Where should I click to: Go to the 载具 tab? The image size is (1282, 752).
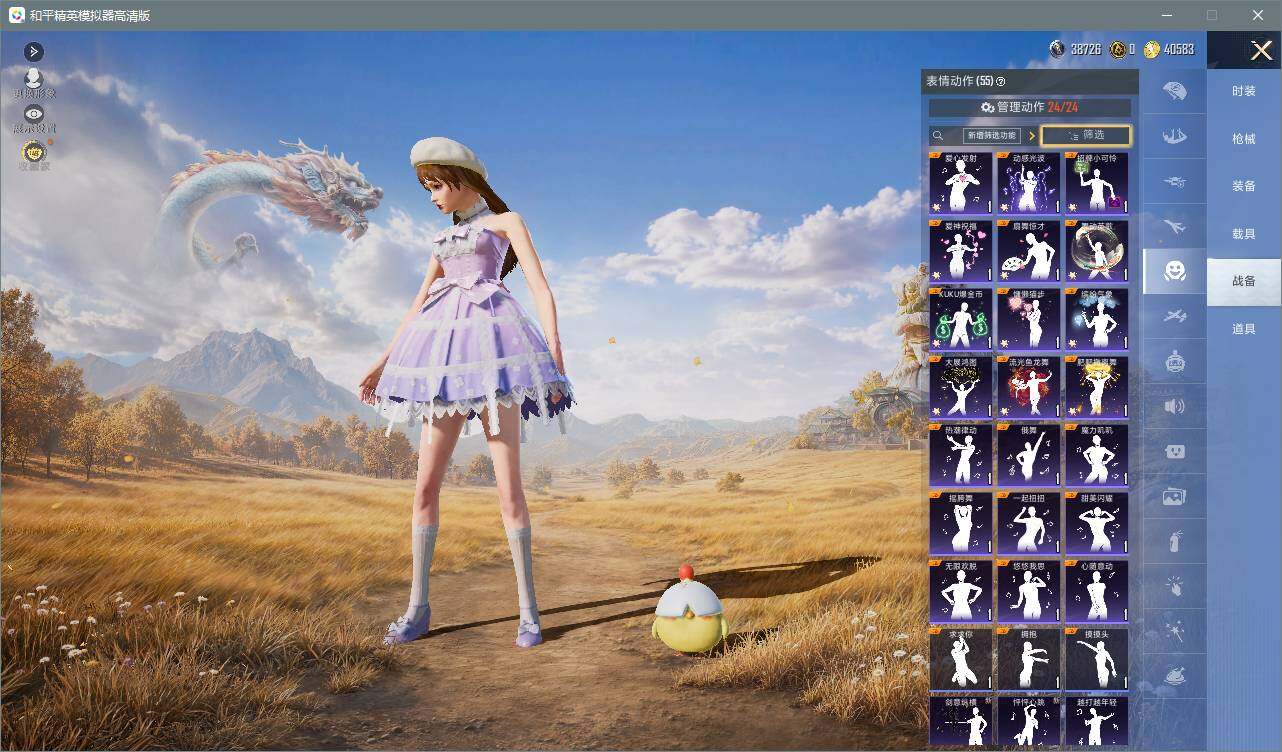click(1244, 234)
